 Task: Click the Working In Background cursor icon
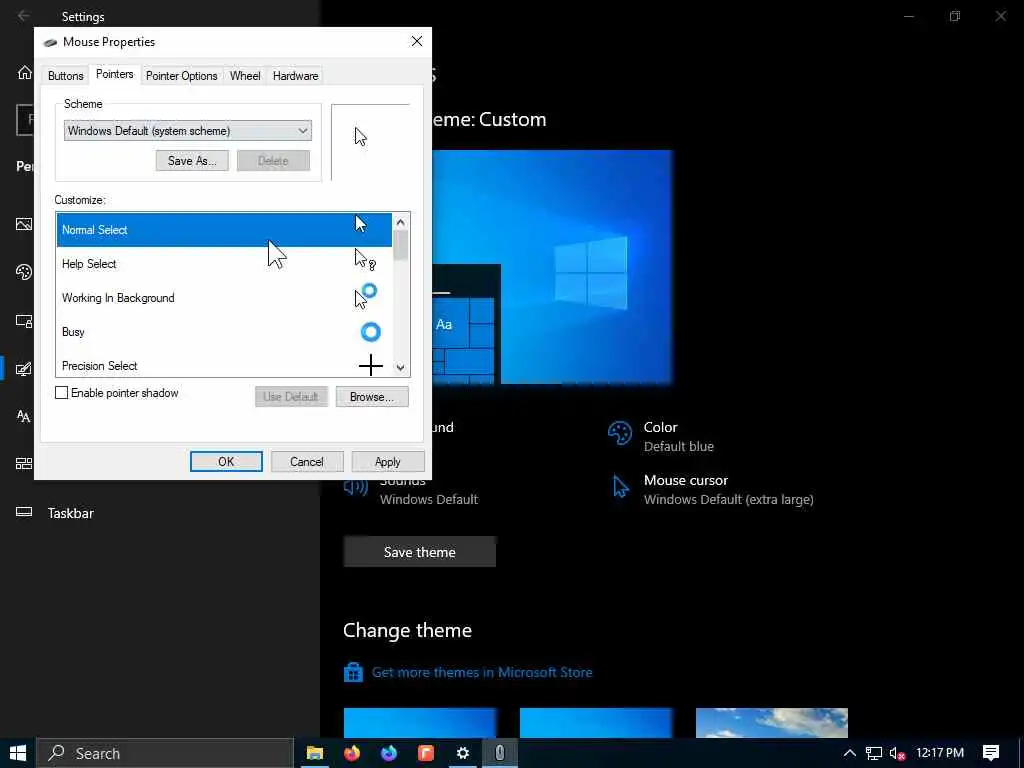coord(366,296)
